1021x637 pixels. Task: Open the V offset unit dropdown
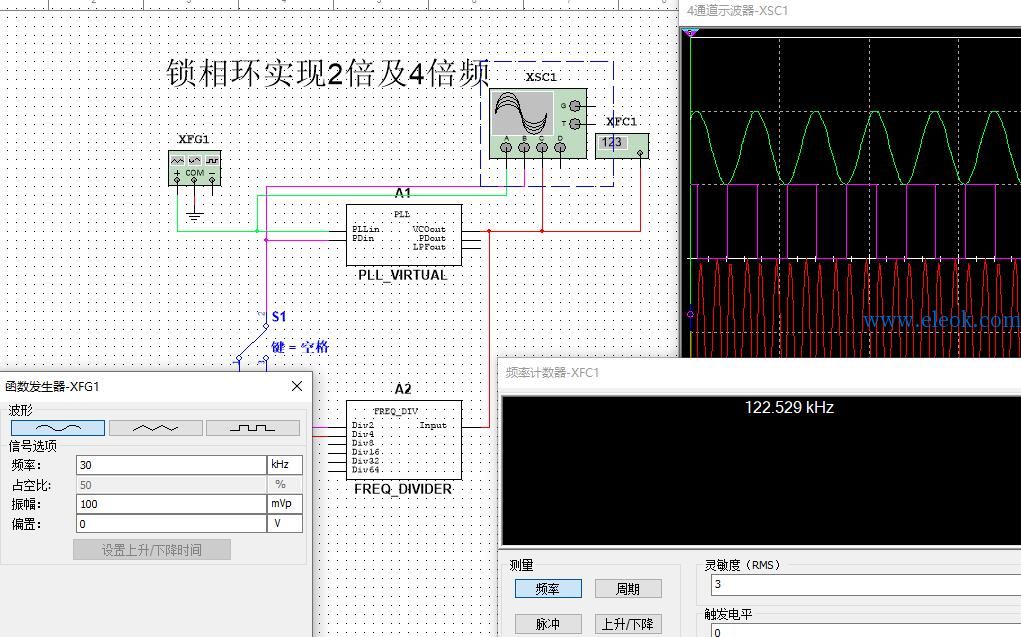(285, 524)
